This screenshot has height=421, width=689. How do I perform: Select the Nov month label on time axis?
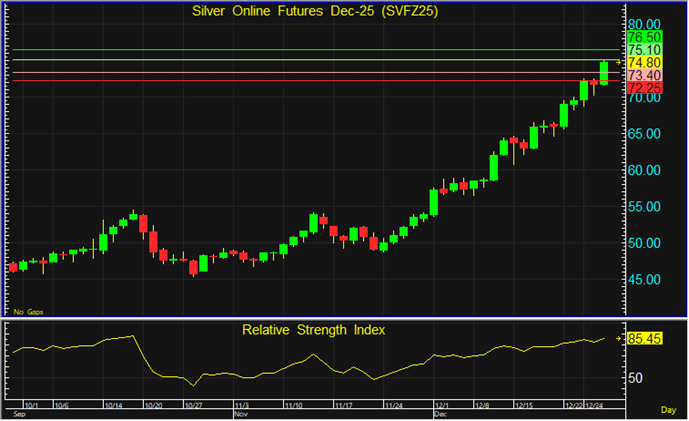(x=239, y=412)
